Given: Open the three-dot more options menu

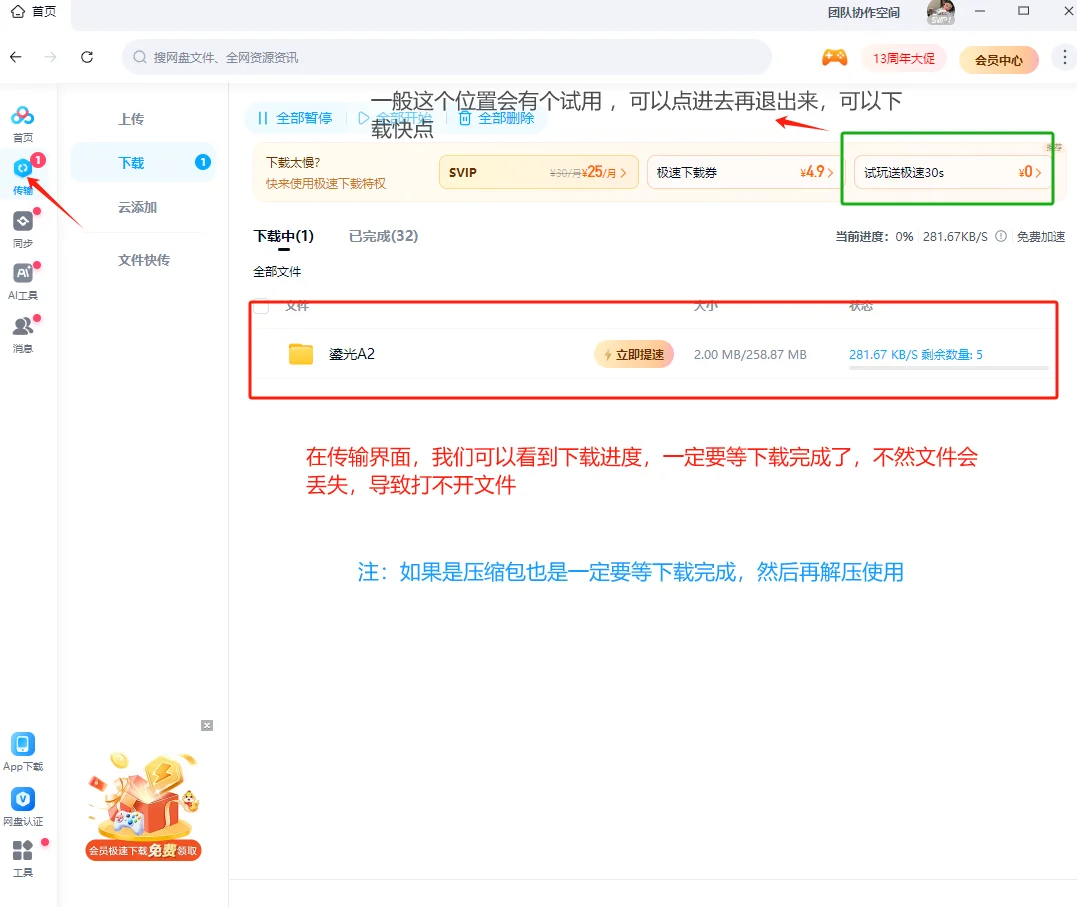Looking at the screenshot, I should click(x=1064, y=58).
